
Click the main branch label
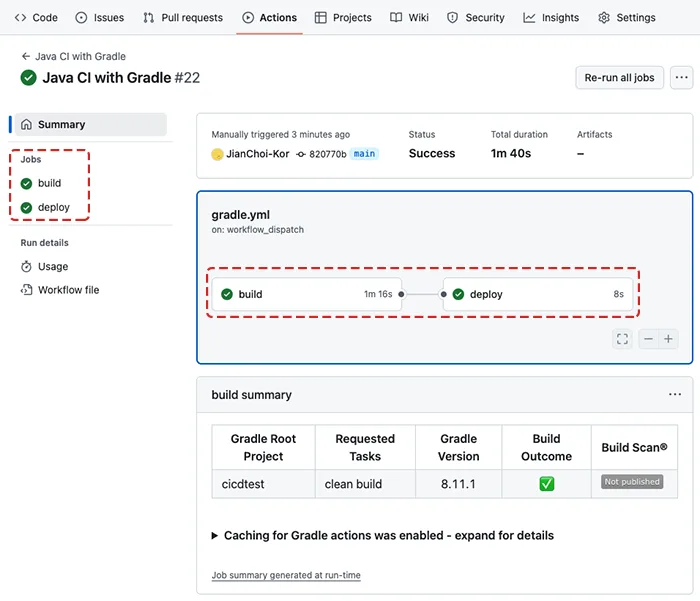click(x=364, y=154)
